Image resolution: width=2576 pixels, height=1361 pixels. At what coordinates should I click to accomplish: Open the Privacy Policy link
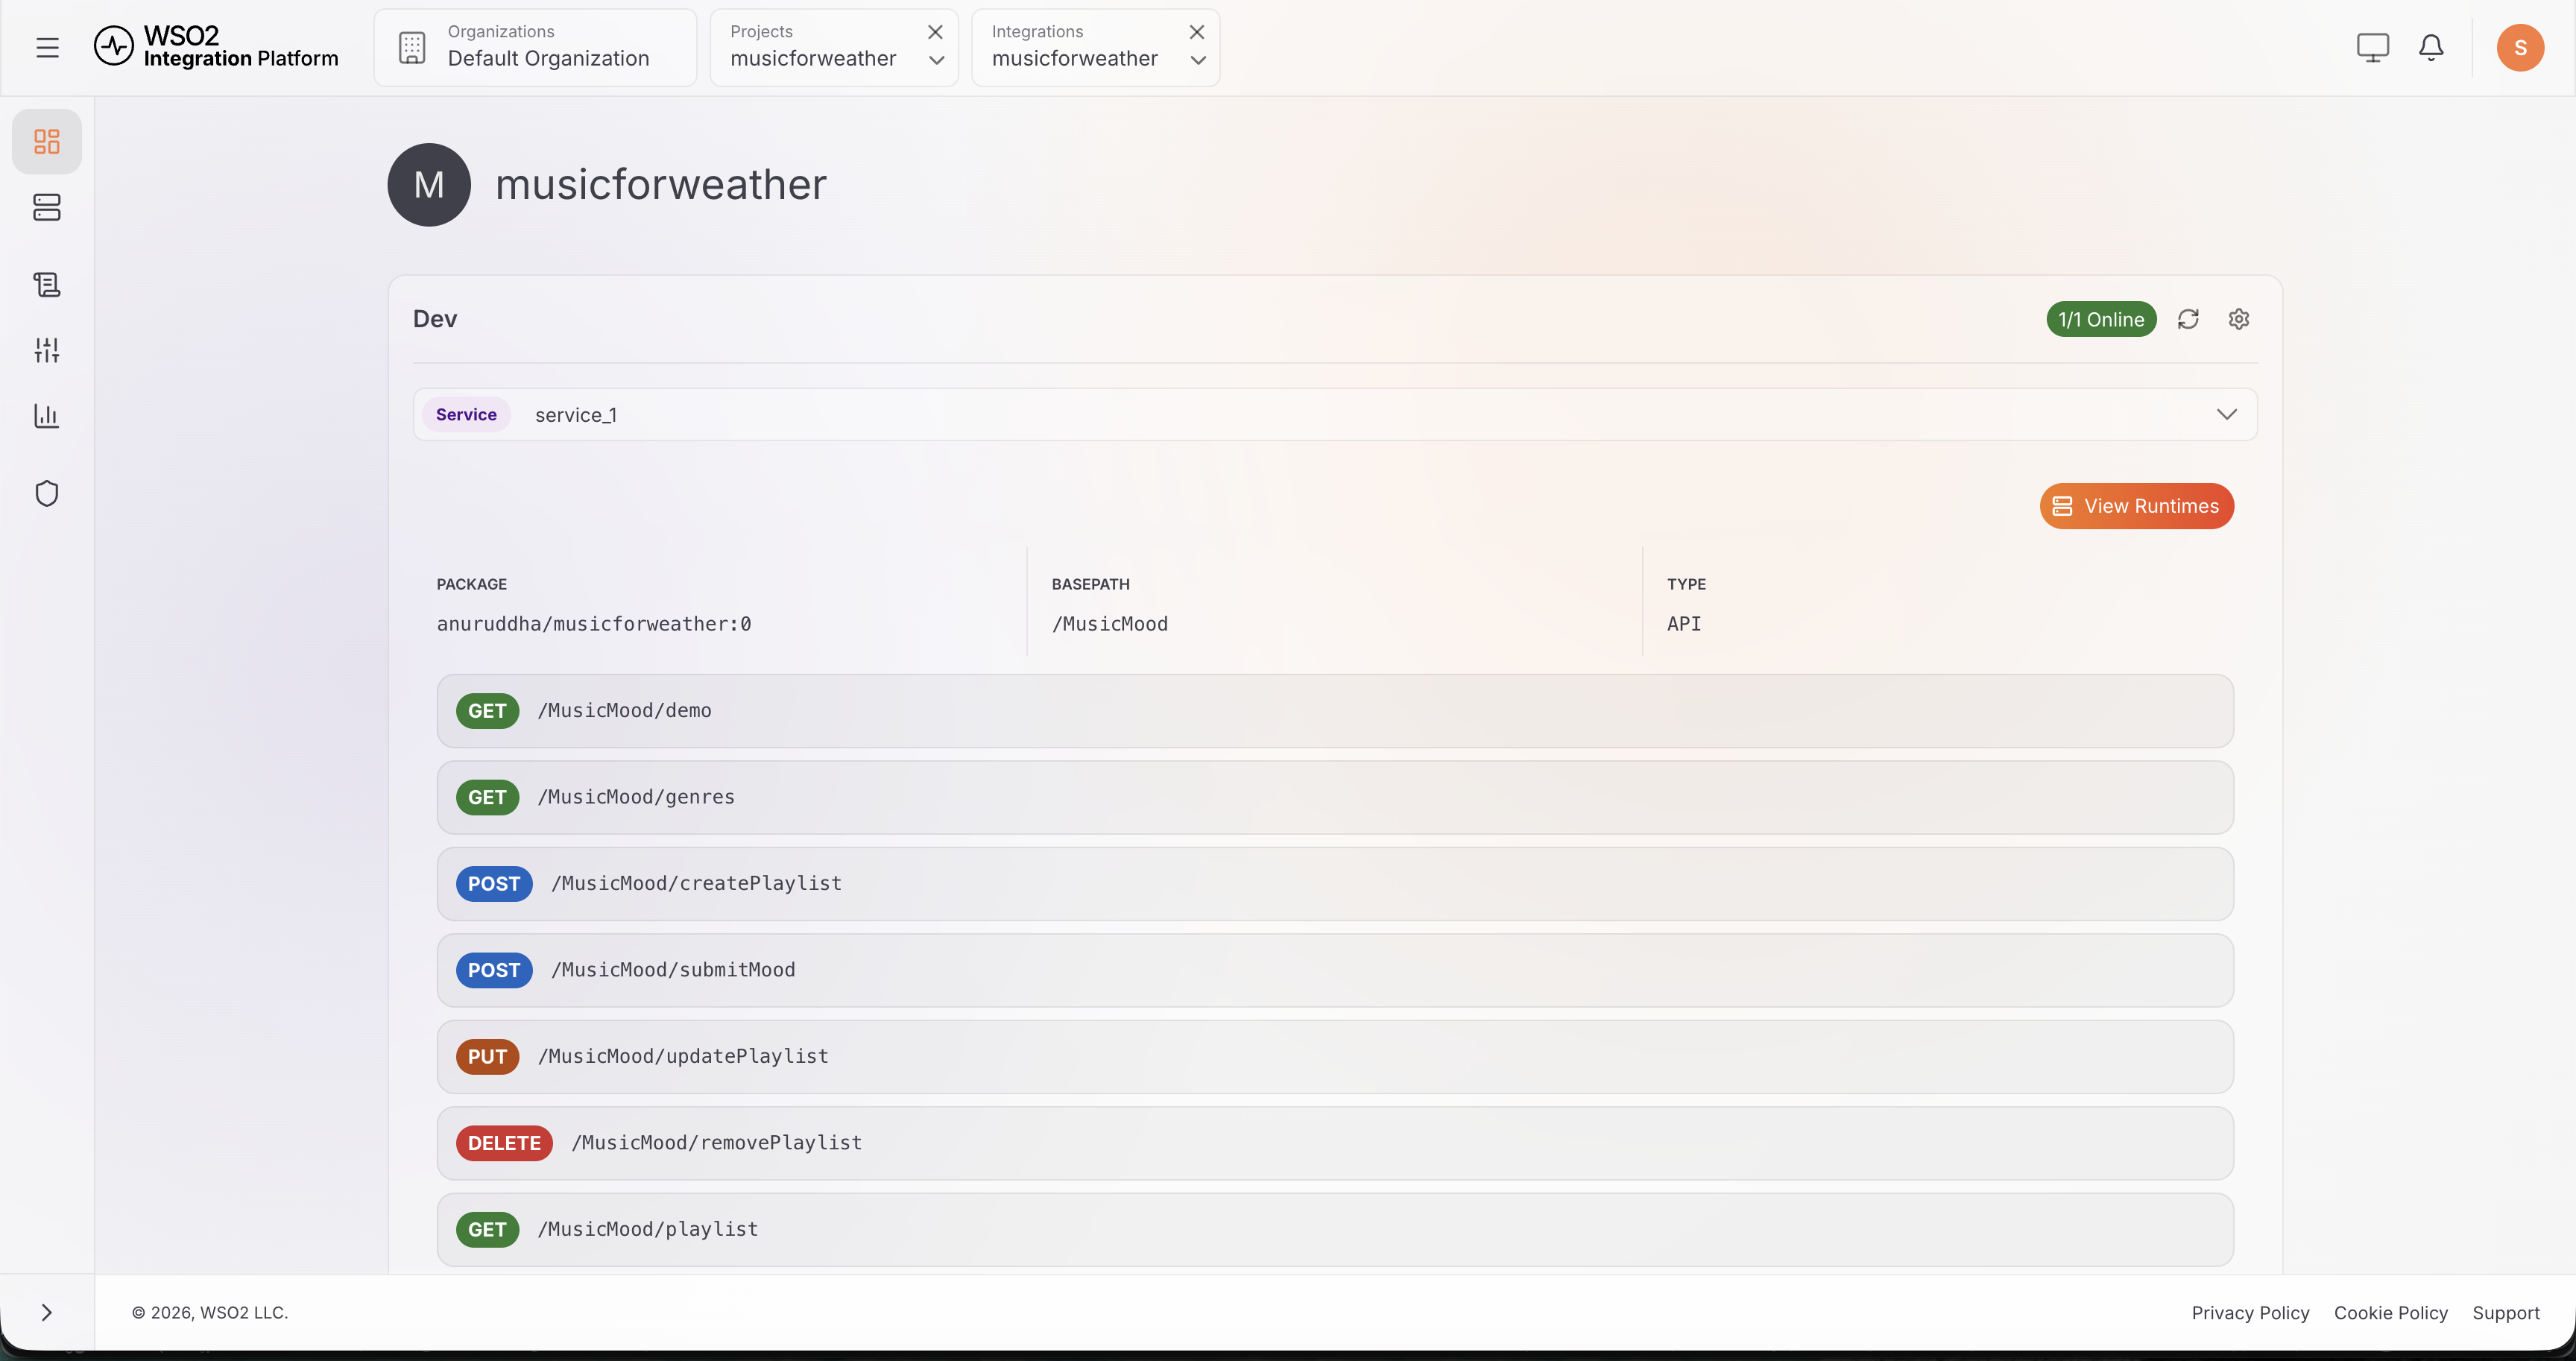2250,1313
